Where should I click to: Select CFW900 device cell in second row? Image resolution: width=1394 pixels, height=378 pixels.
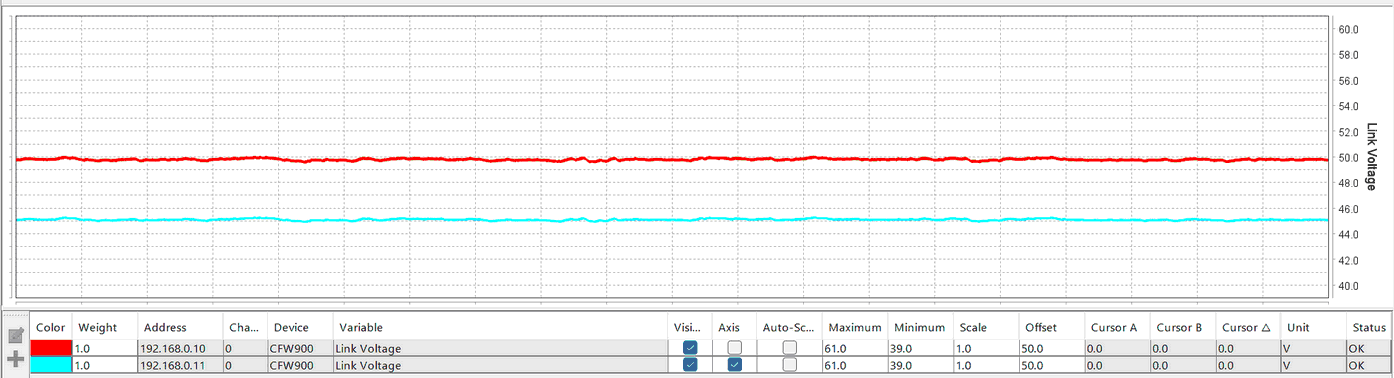coord(300,365)
